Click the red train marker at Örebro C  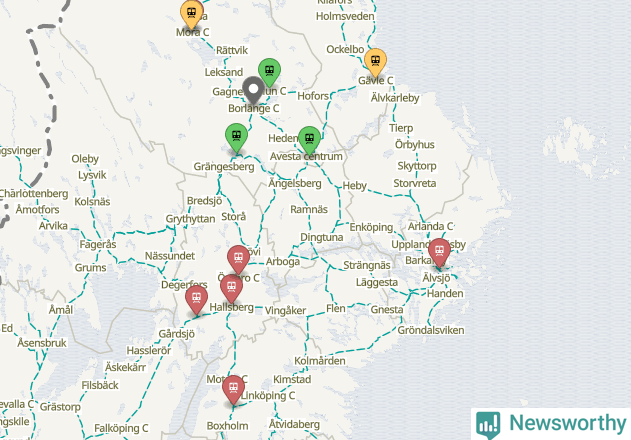tap(238, 260)
